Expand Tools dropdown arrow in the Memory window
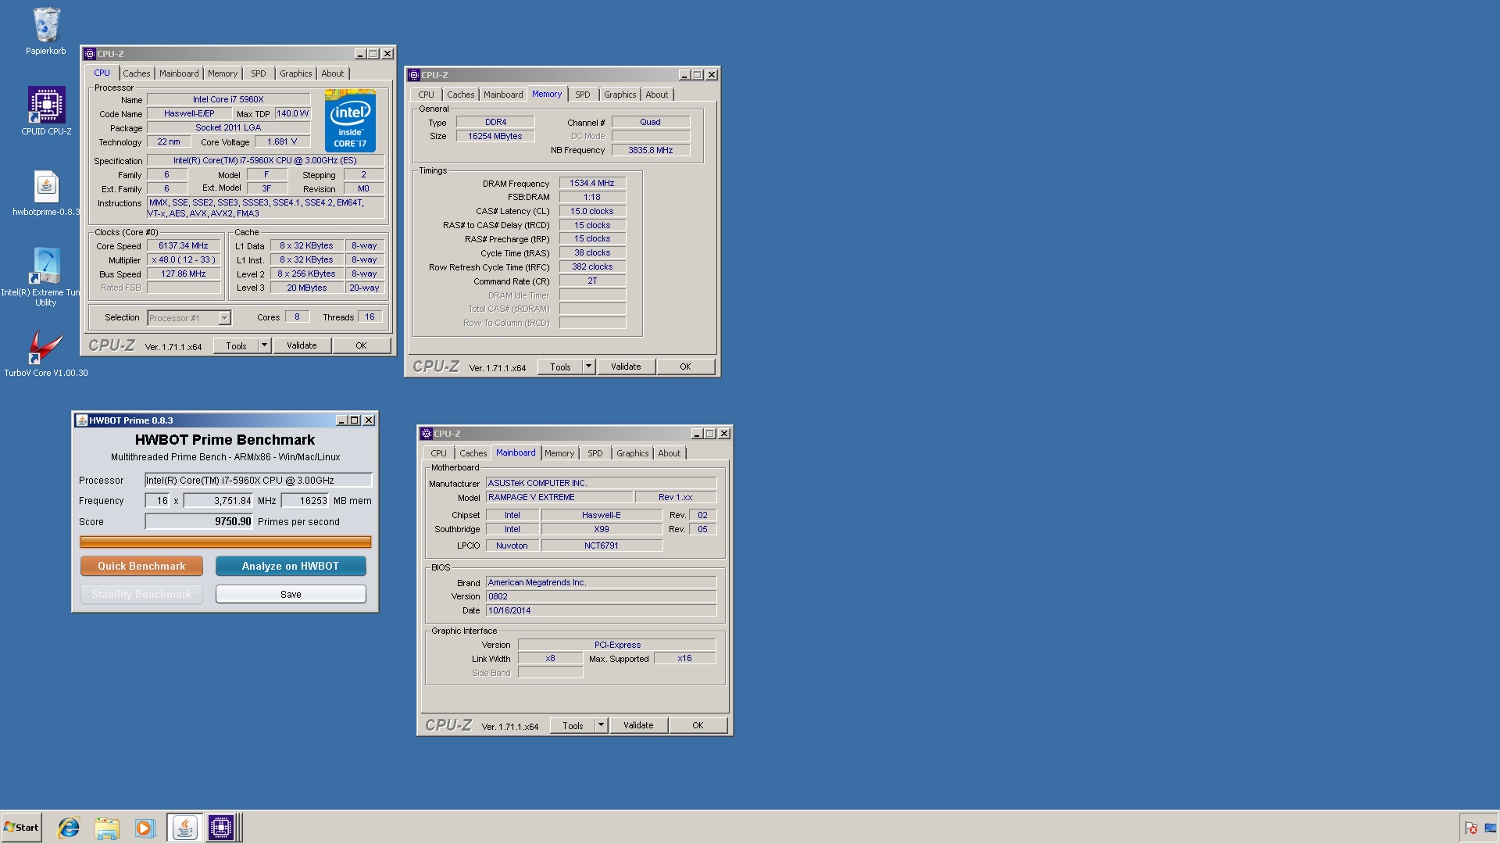This screenshot has width=1500, height=844. (589, 367)
